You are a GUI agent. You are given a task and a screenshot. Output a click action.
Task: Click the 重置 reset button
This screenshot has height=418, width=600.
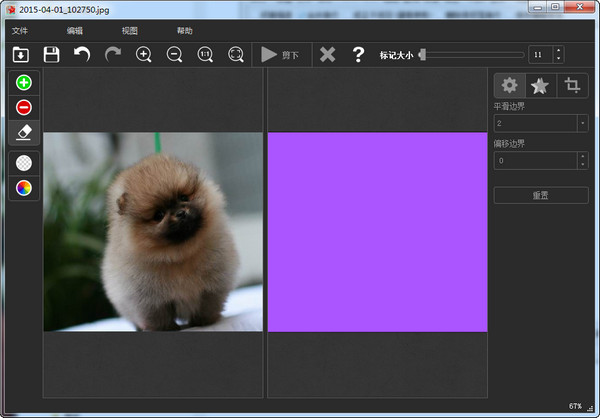tap(541, 195)
